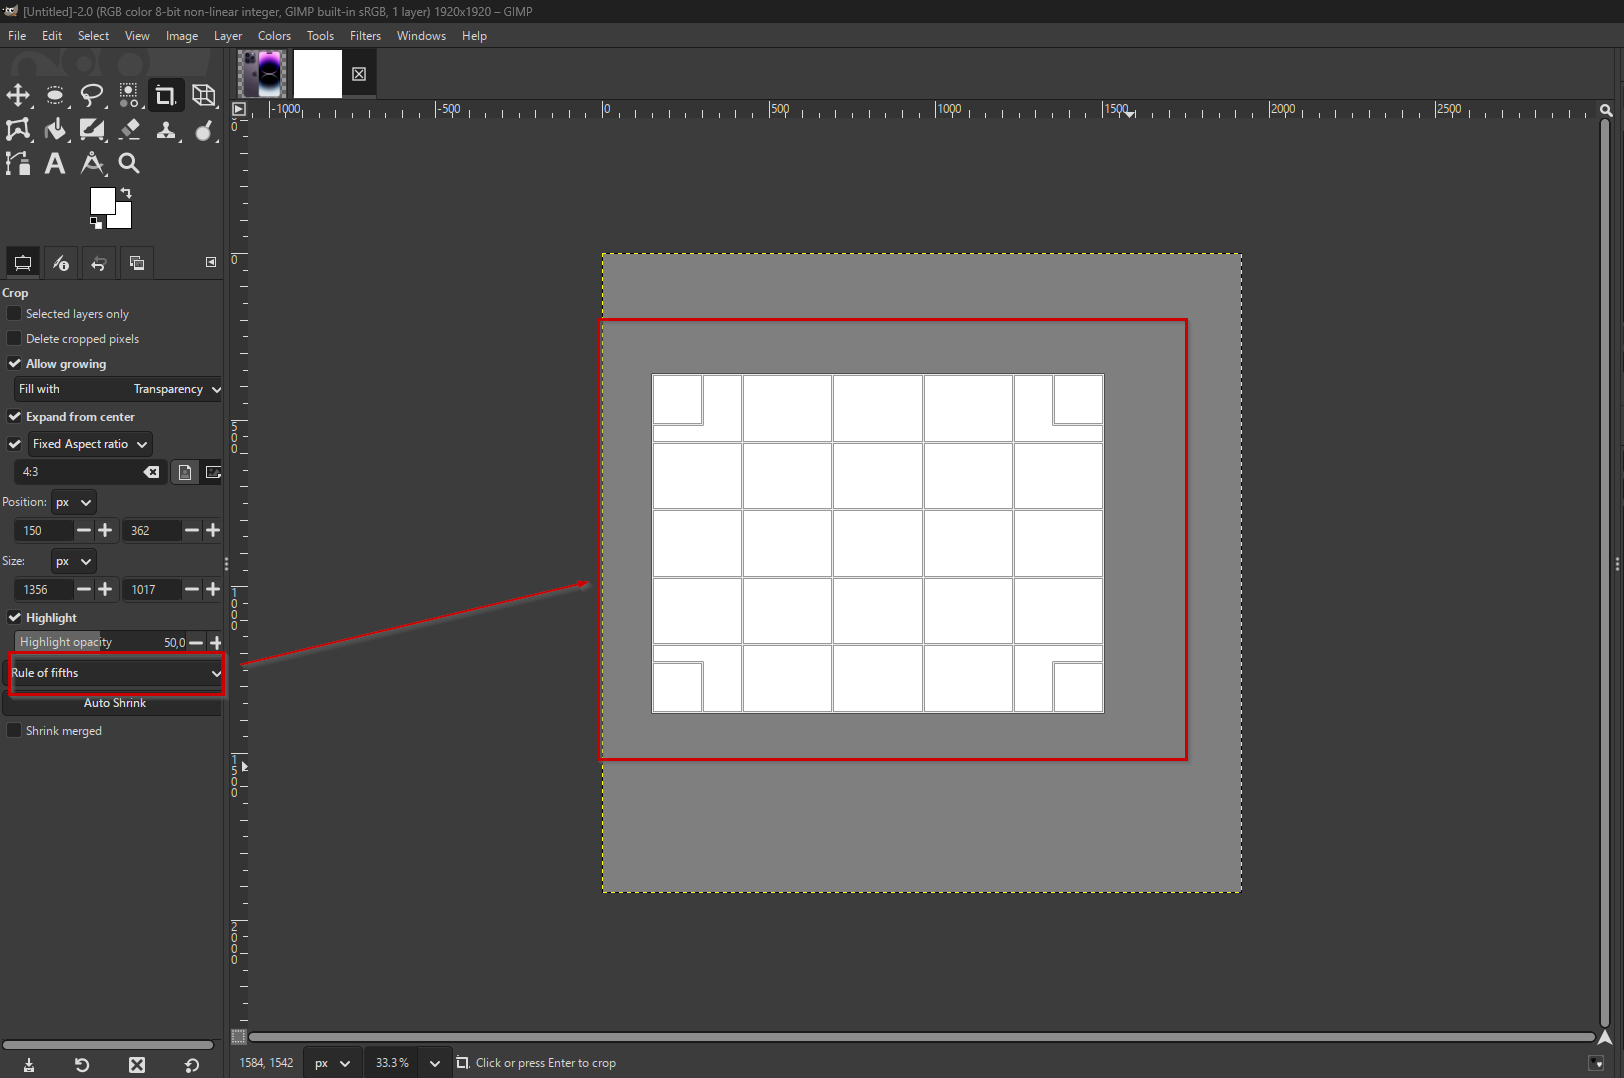
Task: Toggle Selected layers only checkbox
Action: tap(15, 314)
